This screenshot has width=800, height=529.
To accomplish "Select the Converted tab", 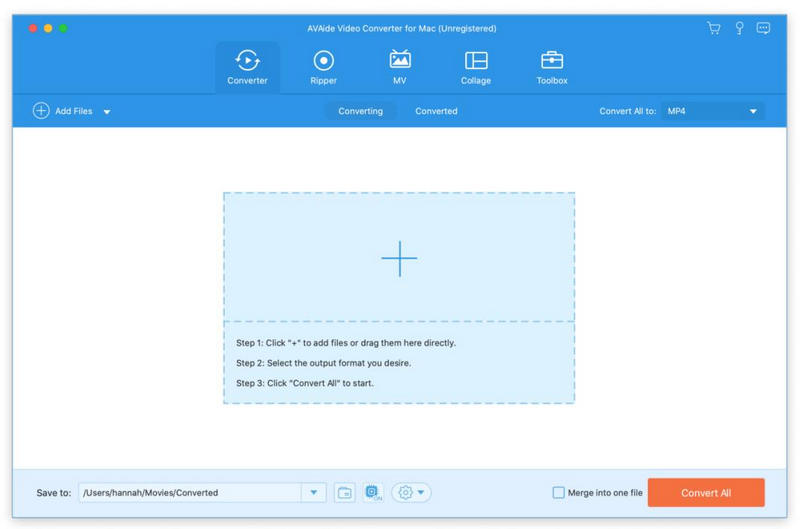I will tap(436, 111).
